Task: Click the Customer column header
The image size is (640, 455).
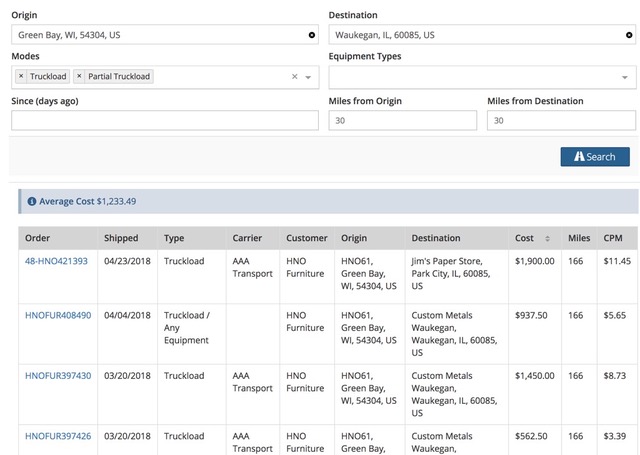Action: (307, 238)
